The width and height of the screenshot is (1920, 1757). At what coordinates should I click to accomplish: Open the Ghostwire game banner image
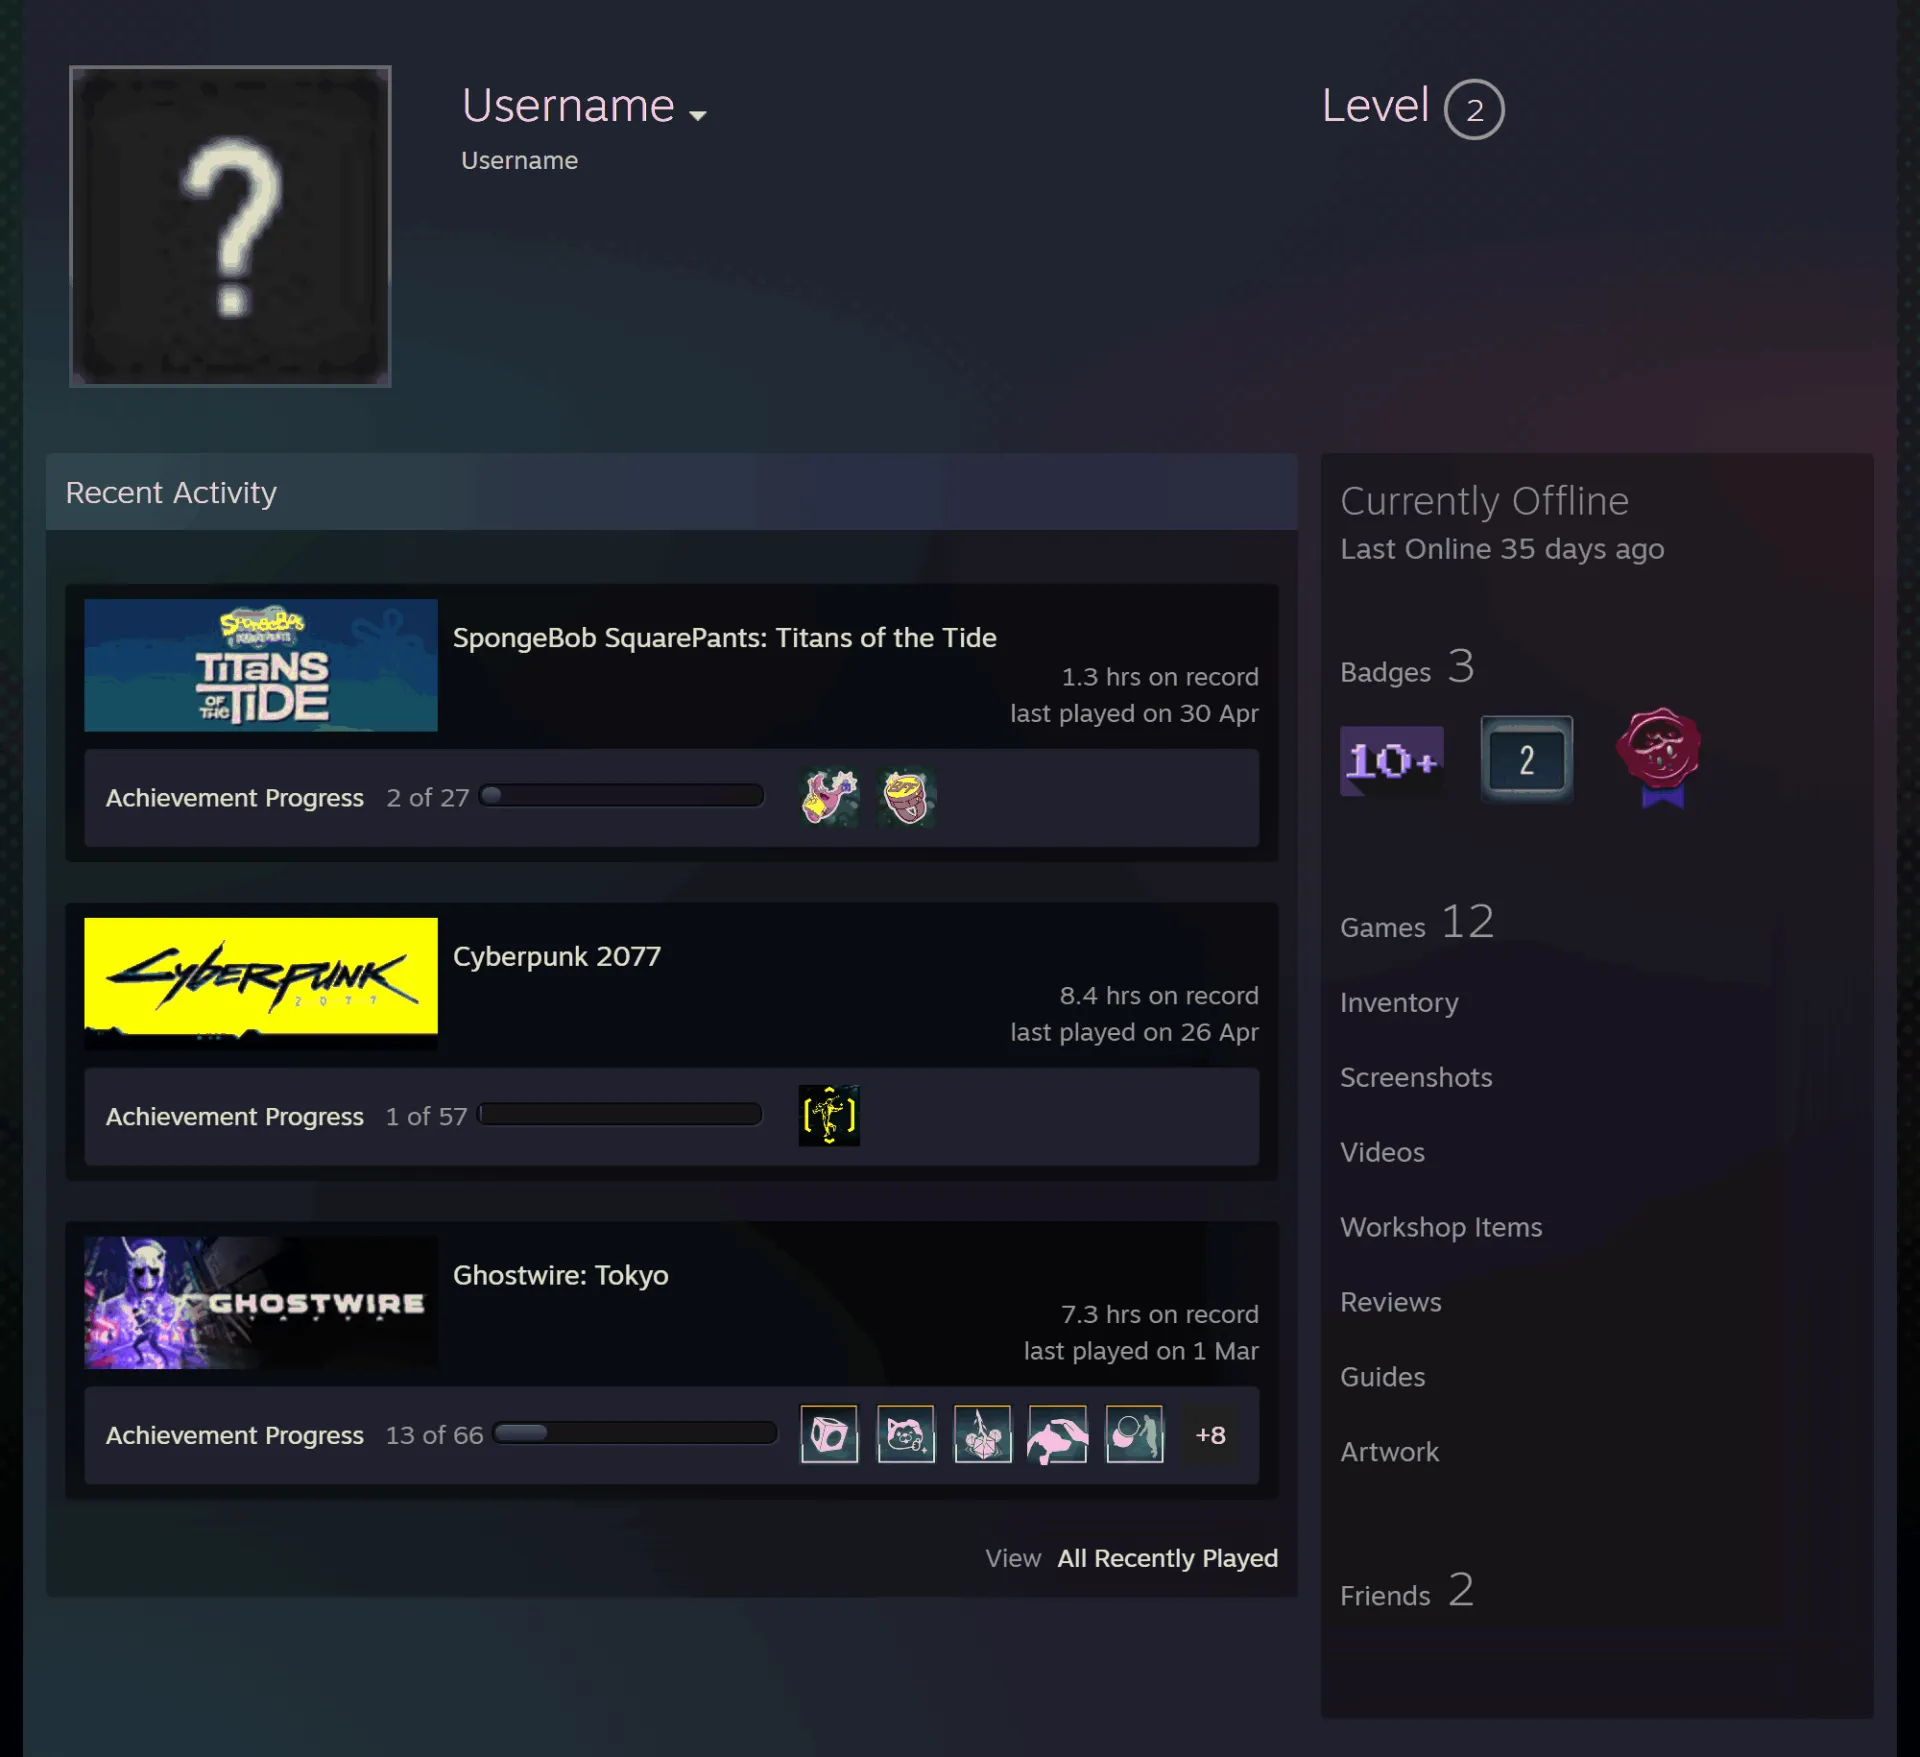(261, 1302)
